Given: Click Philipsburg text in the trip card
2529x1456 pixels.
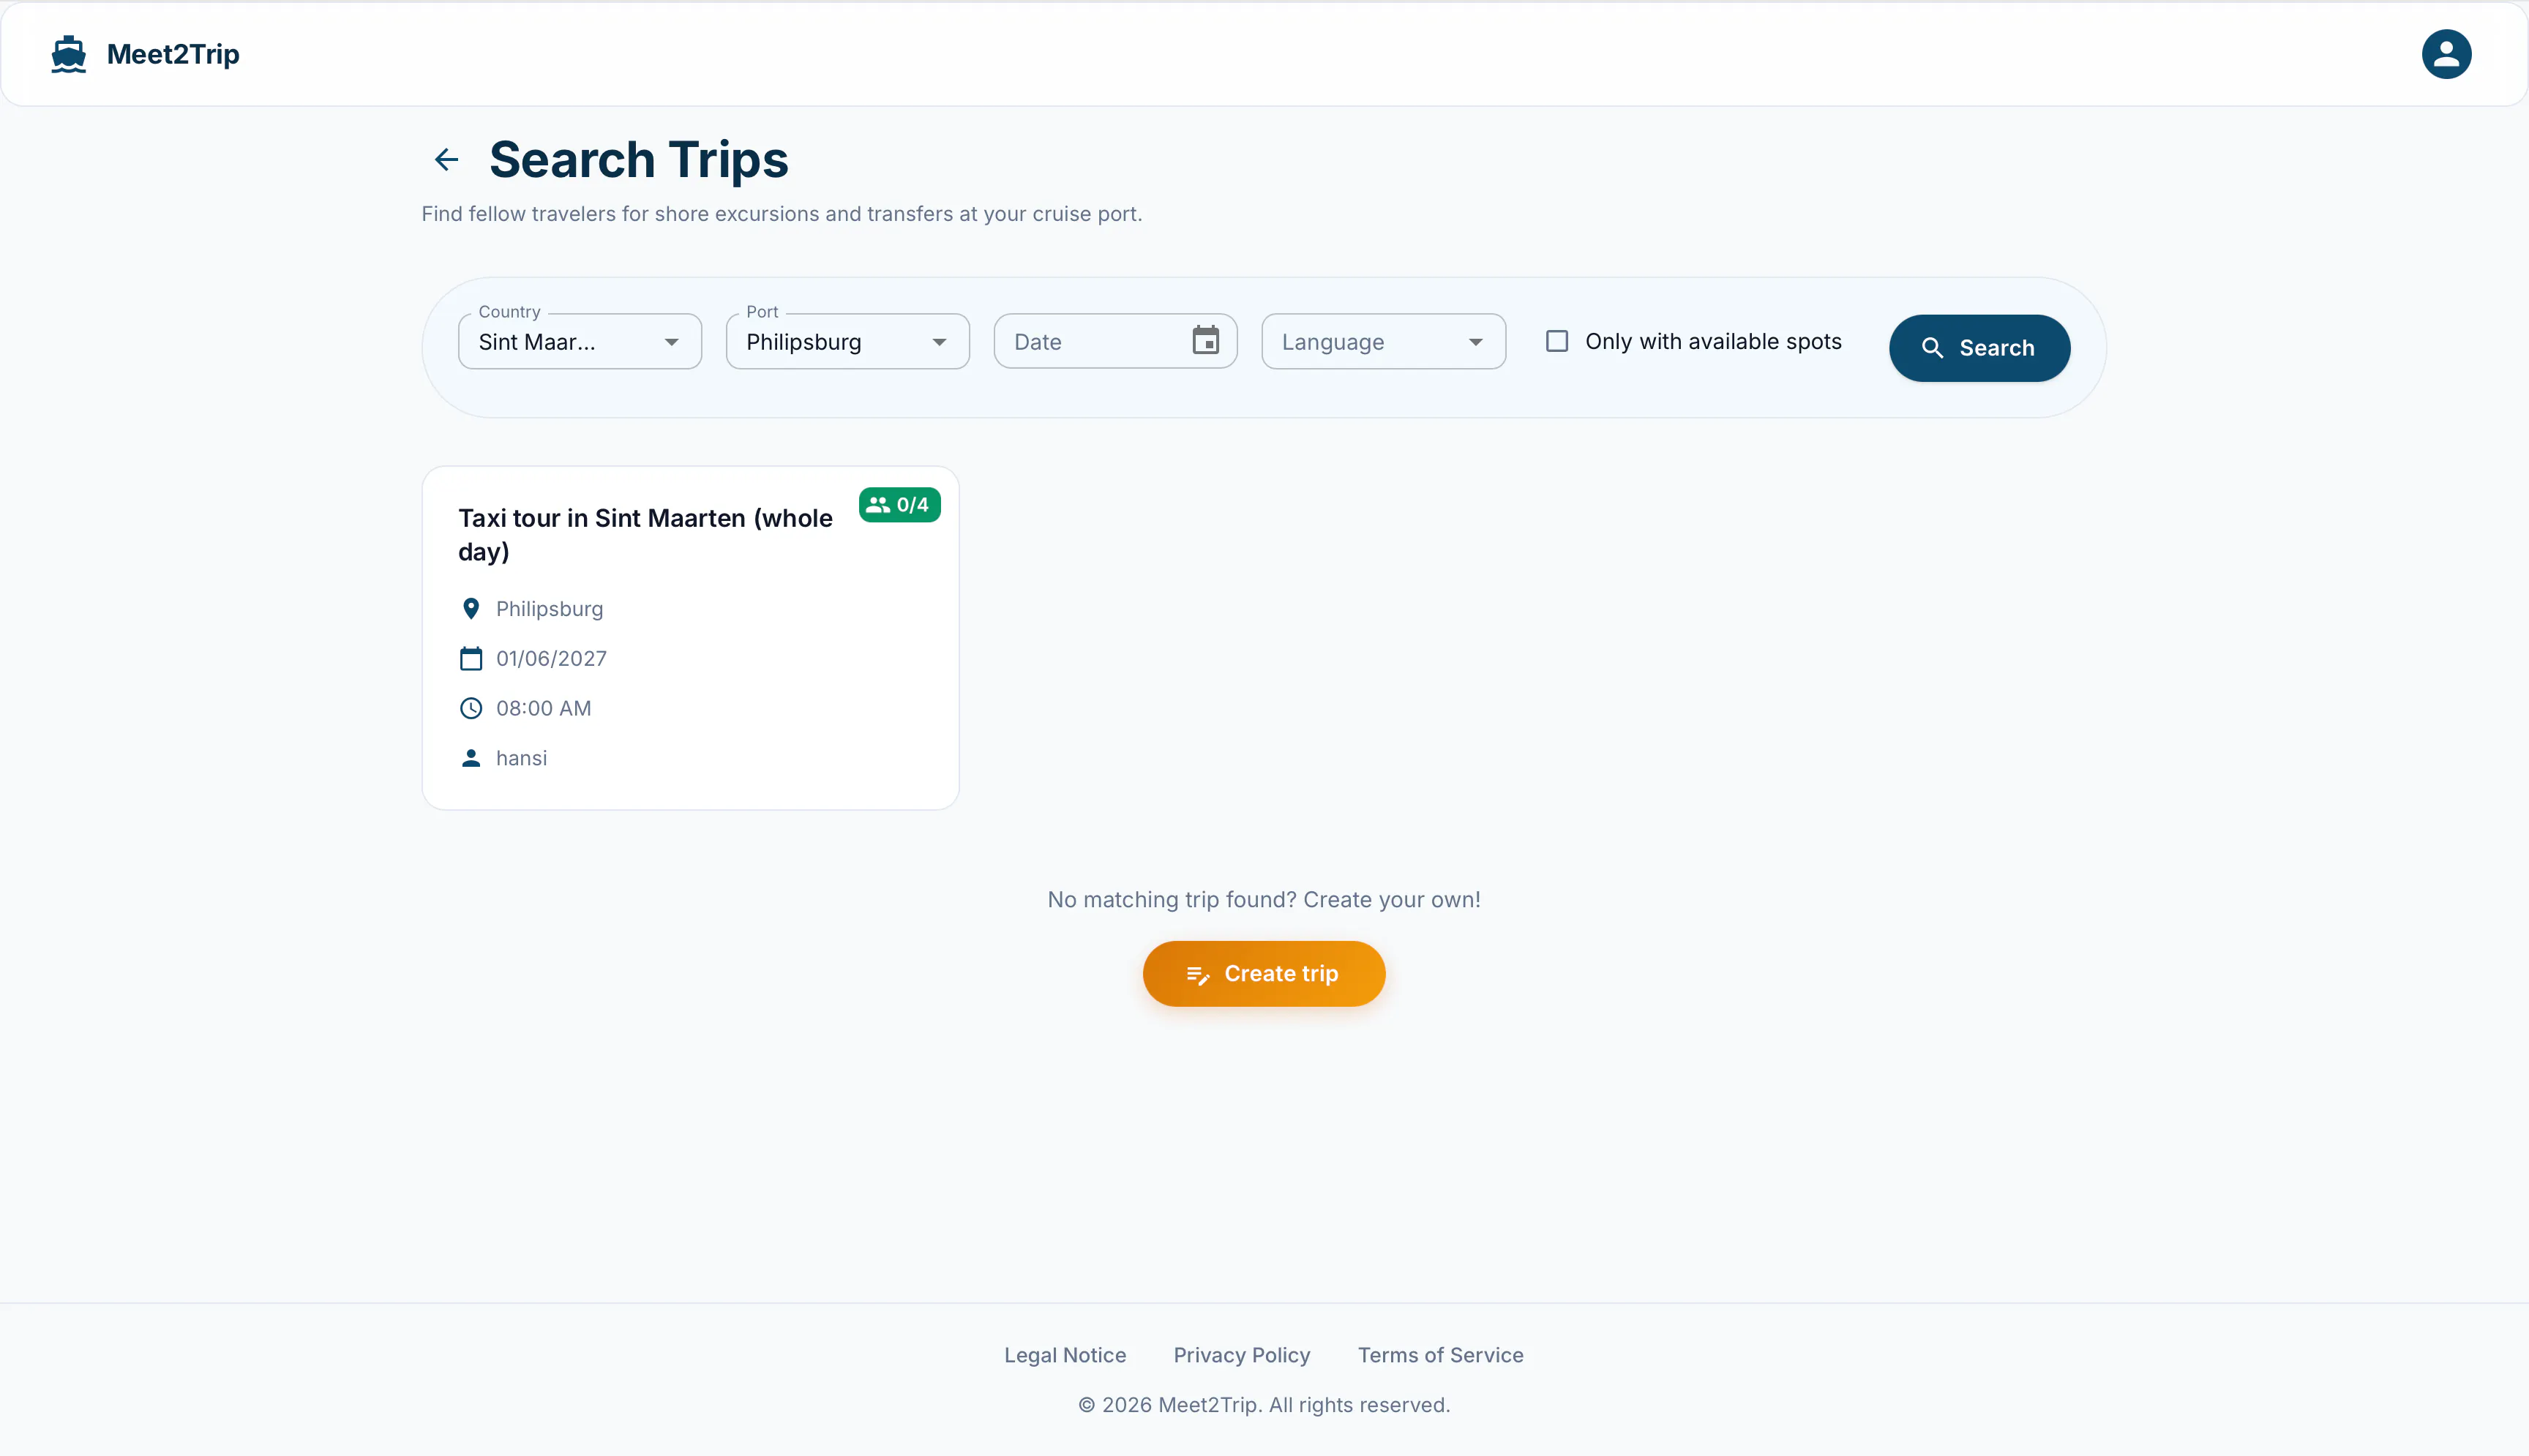Looking at the screenshot, I should point(549,609).
